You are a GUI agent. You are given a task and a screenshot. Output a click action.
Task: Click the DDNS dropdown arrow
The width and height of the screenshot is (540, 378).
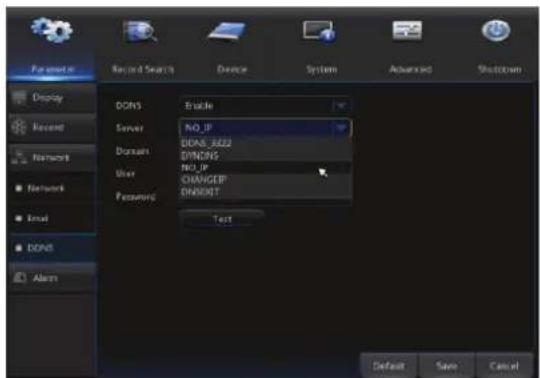(341, 105)
